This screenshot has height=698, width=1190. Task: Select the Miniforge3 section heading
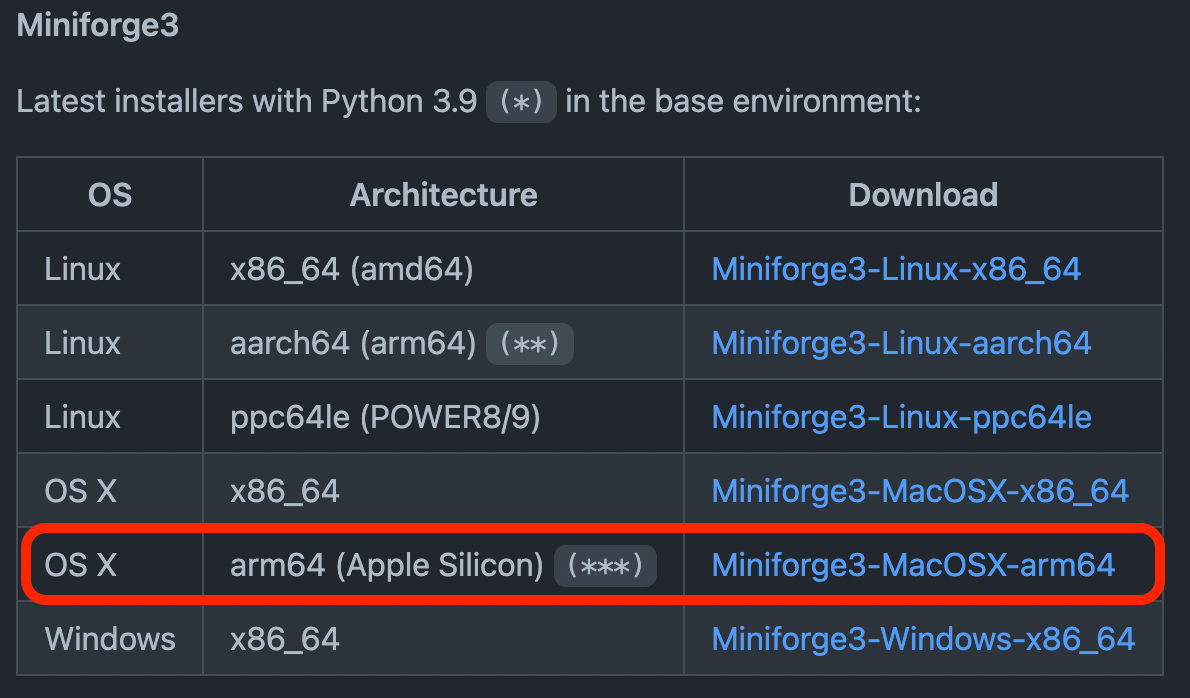97,24
